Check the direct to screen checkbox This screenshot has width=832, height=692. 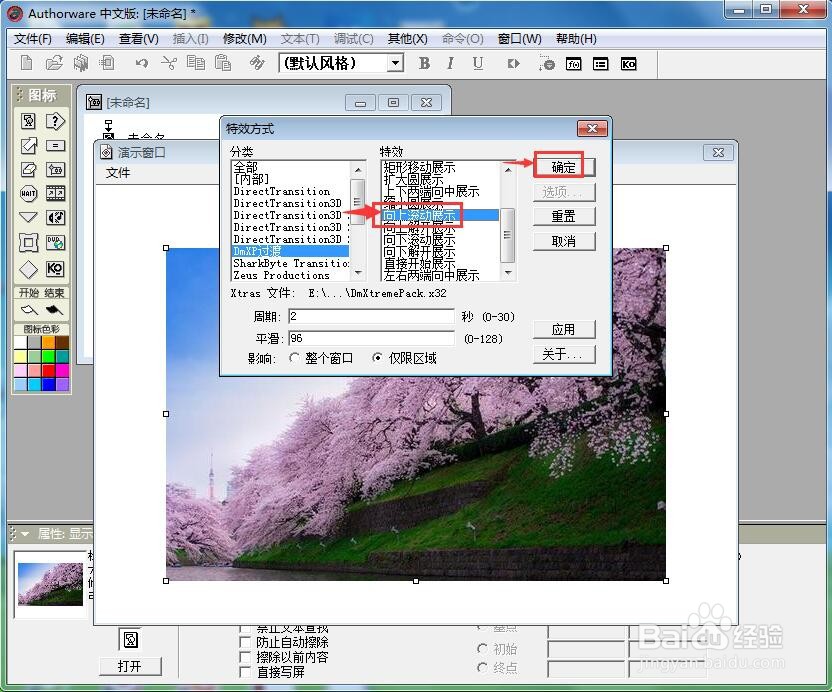pos(245,672)
